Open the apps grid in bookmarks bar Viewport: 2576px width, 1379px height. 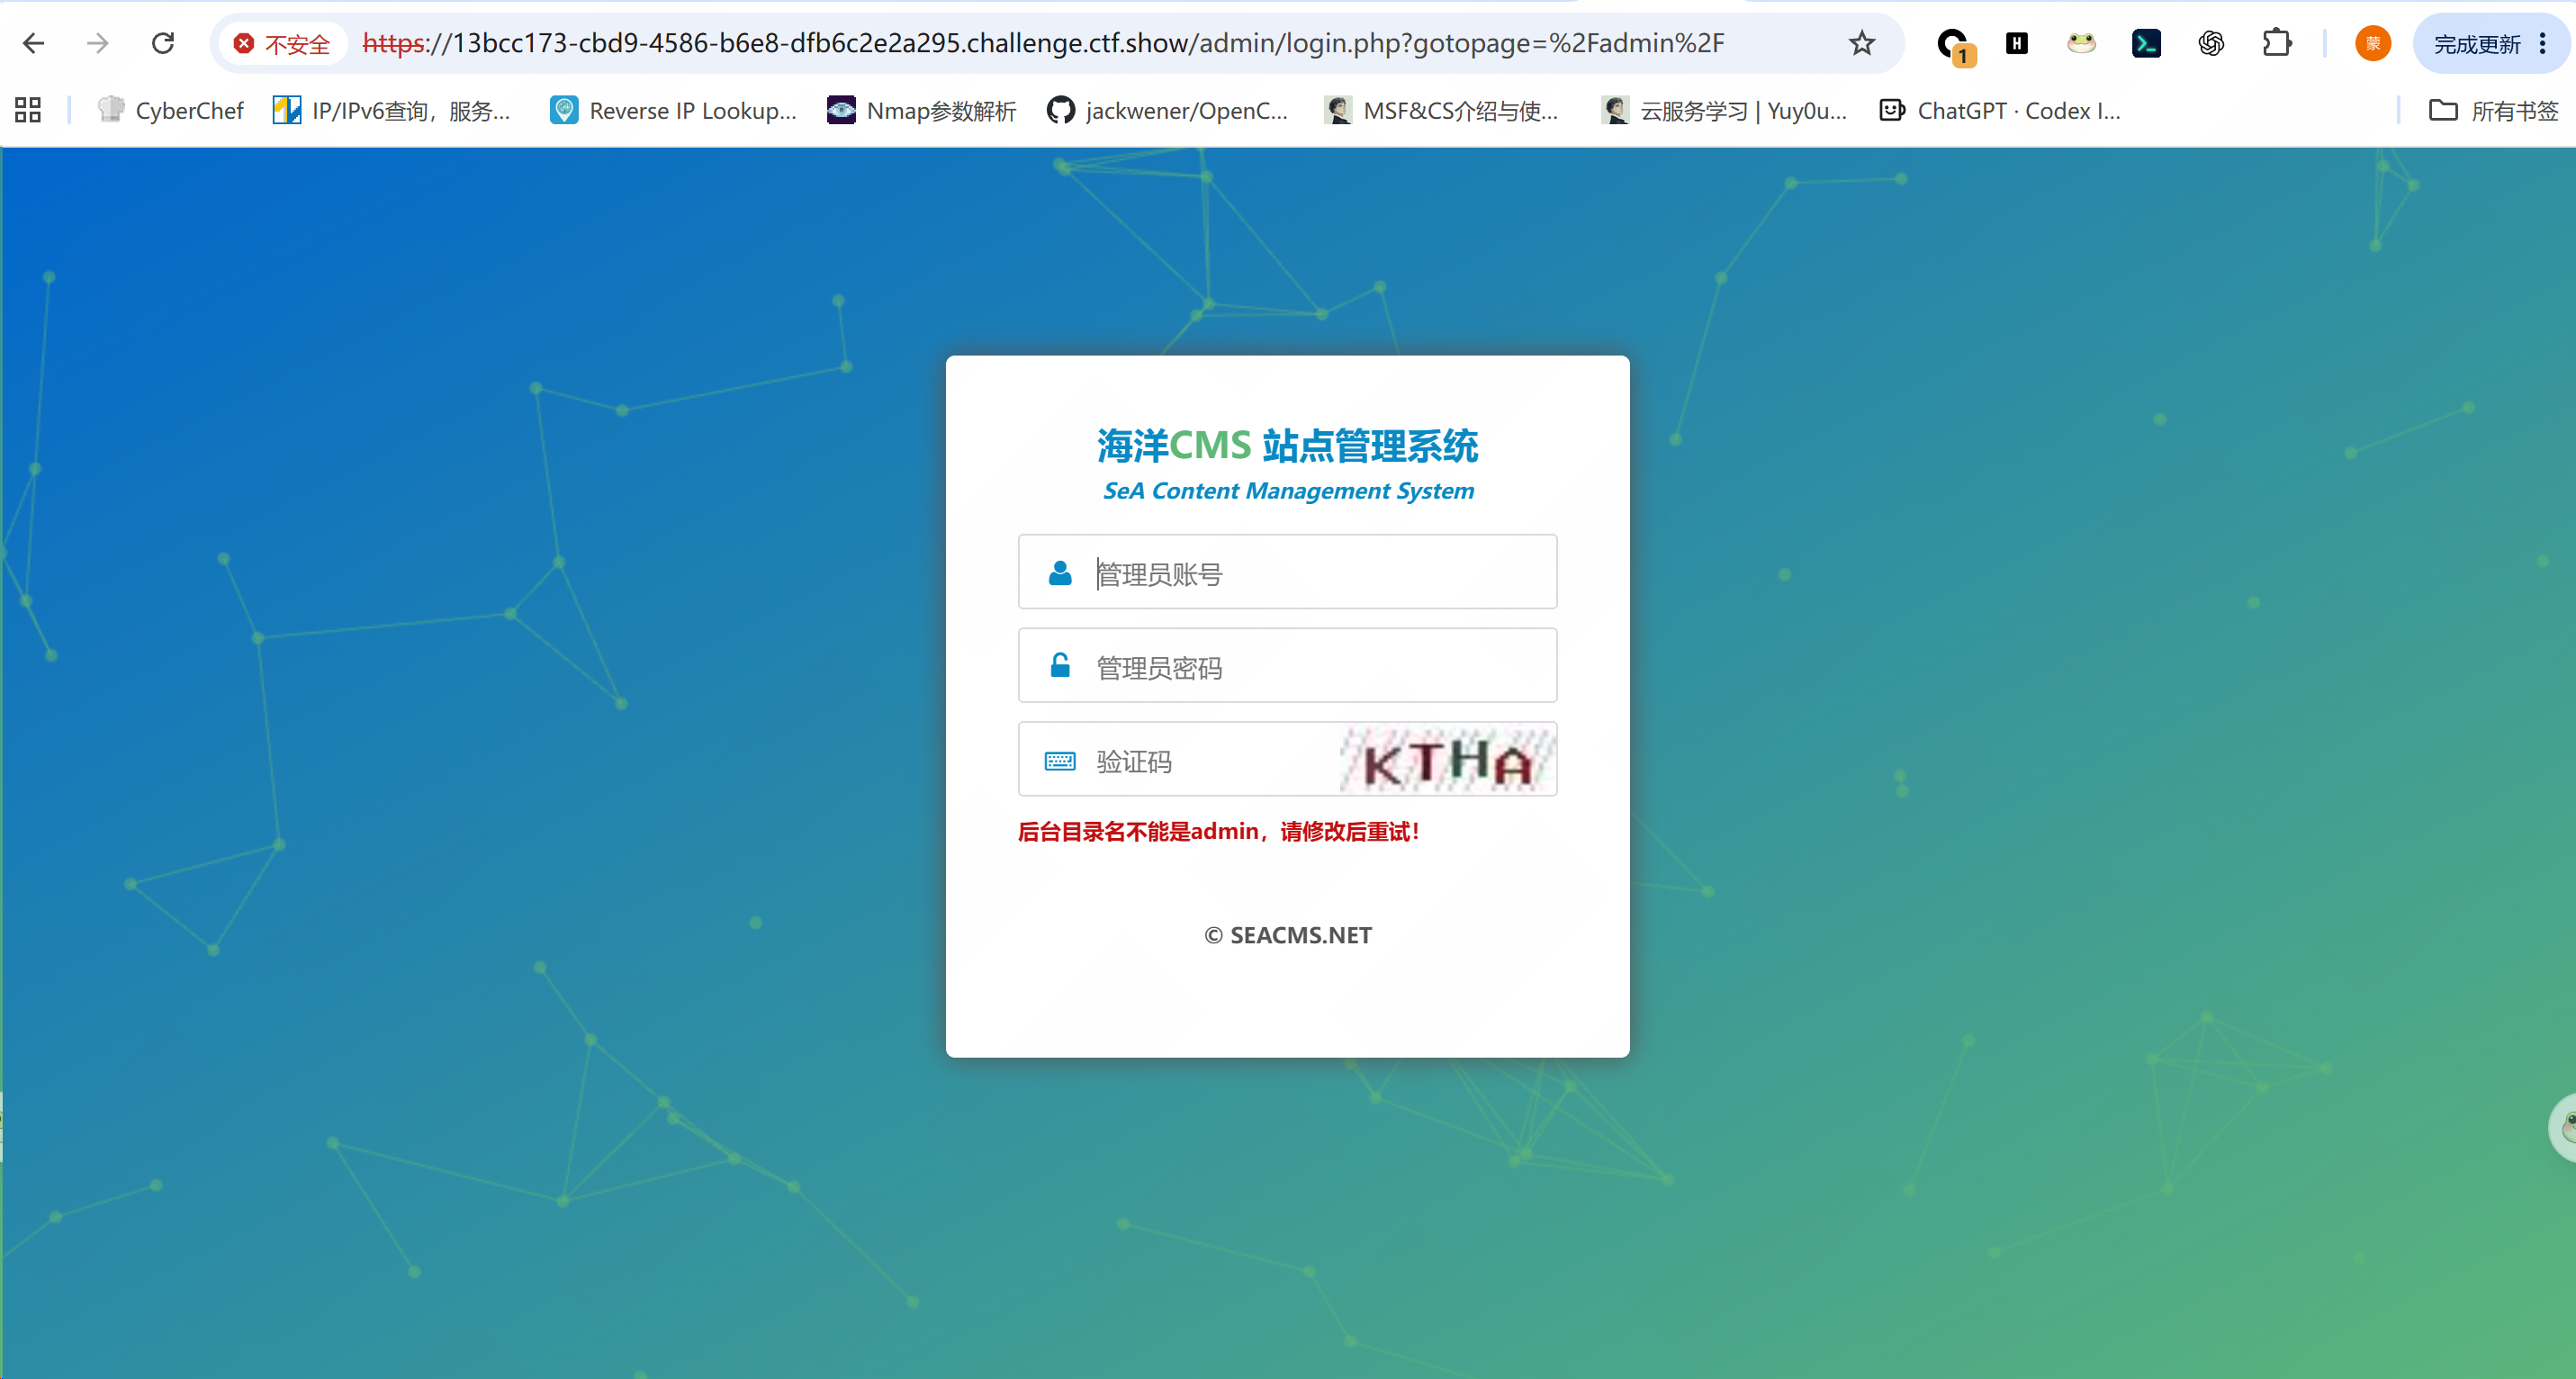(x=28, y=110)
